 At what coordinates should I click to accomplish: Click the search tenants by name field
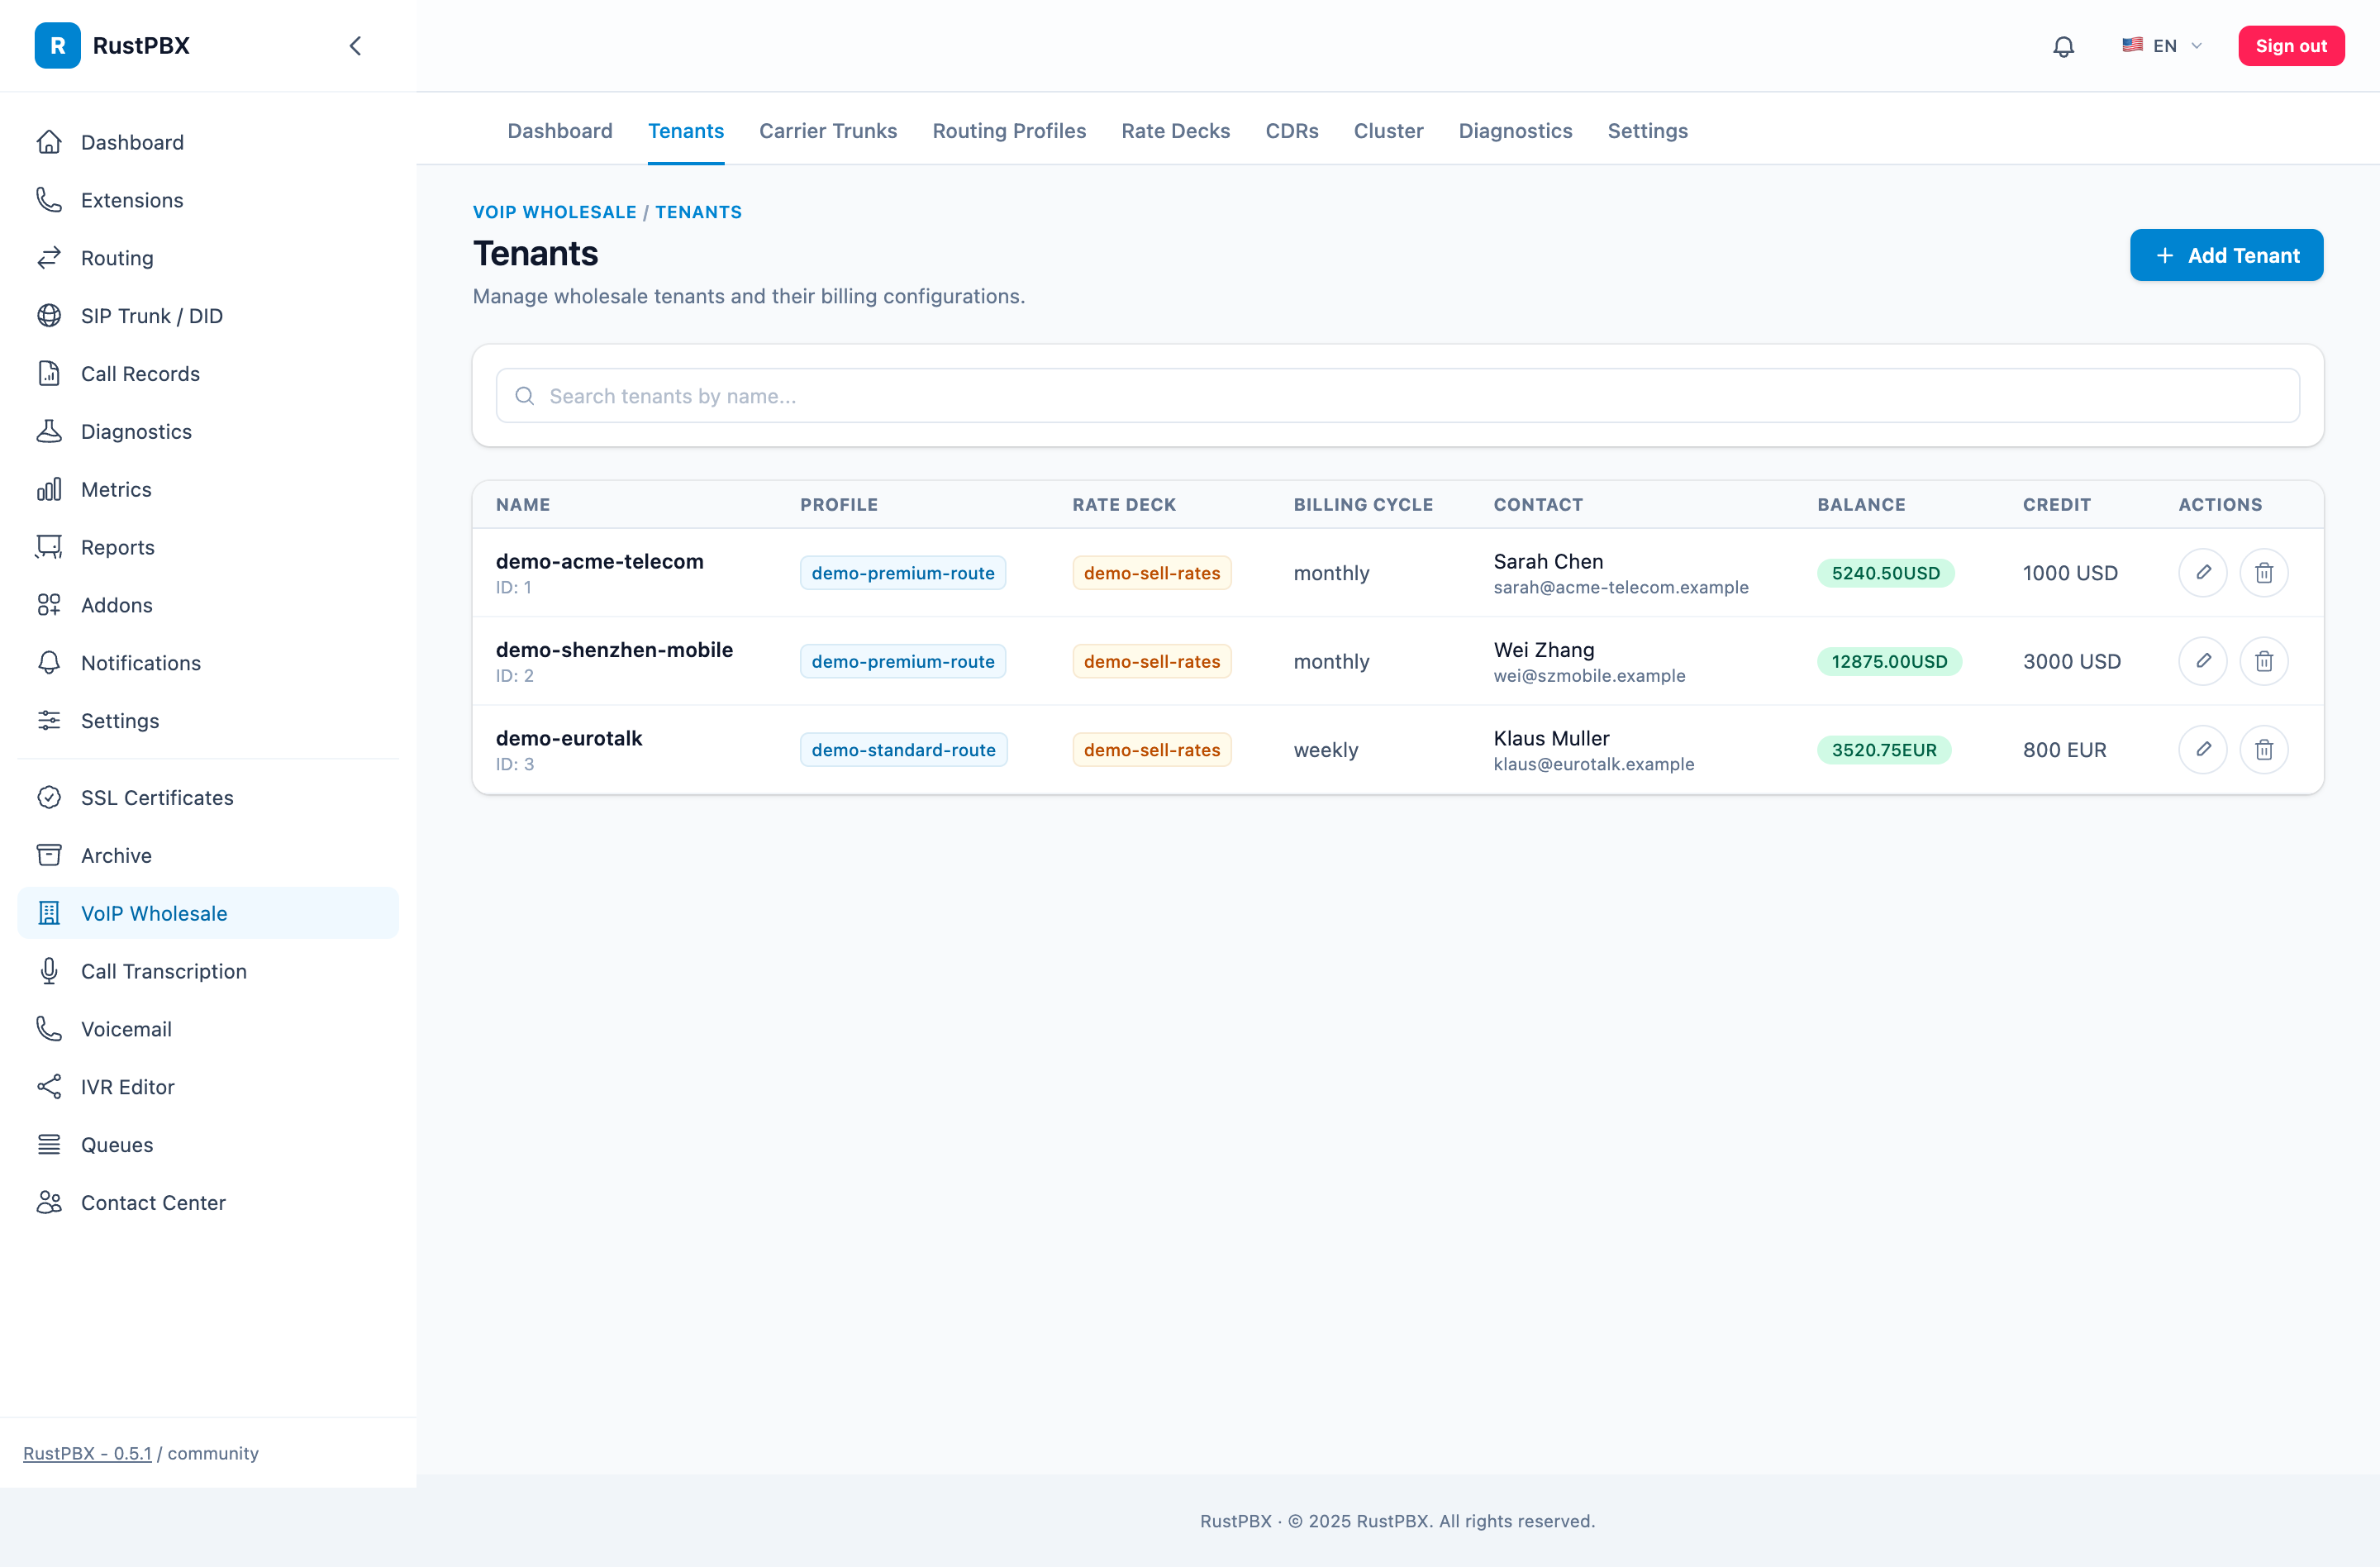pos(1397,396)
